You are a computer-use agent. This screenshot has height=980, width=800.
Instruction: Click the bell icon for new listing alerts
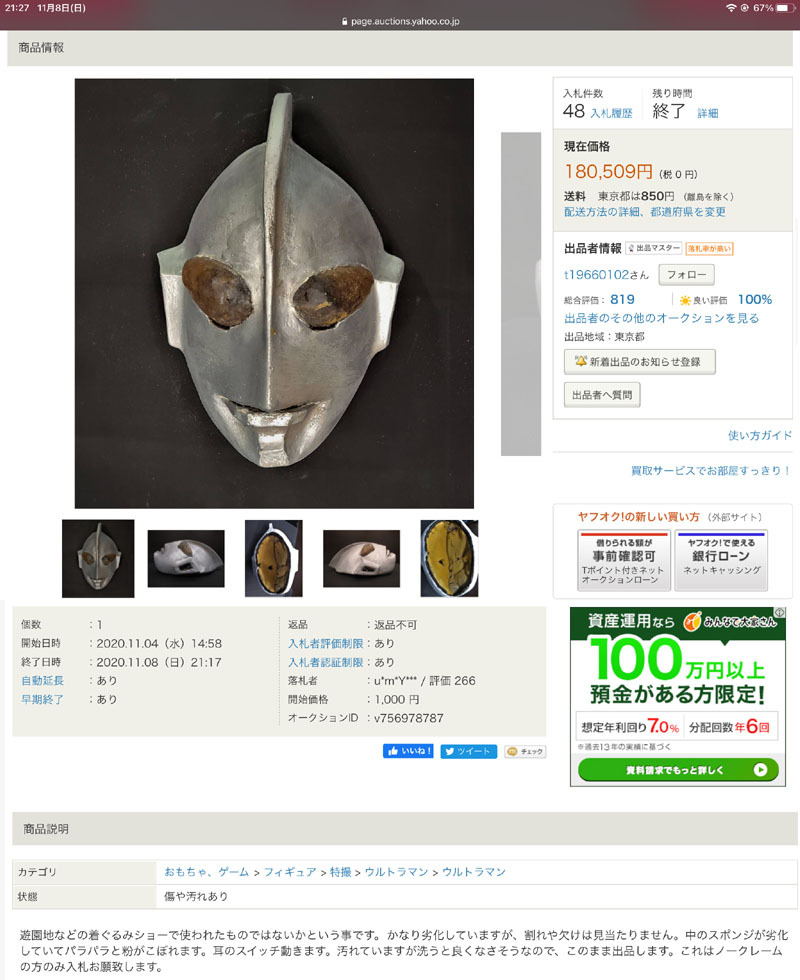581,361
